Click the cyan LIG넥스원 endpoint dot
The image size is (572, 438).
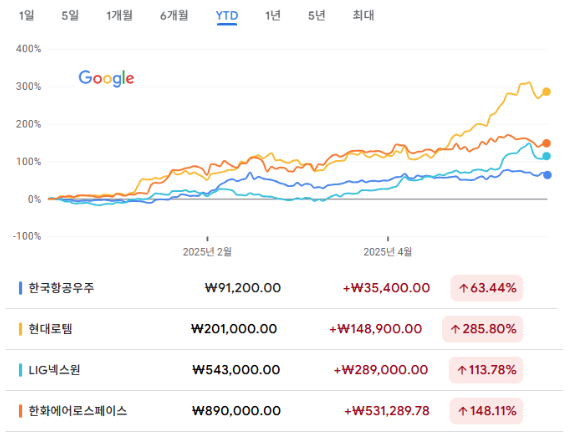click(546, 156)
